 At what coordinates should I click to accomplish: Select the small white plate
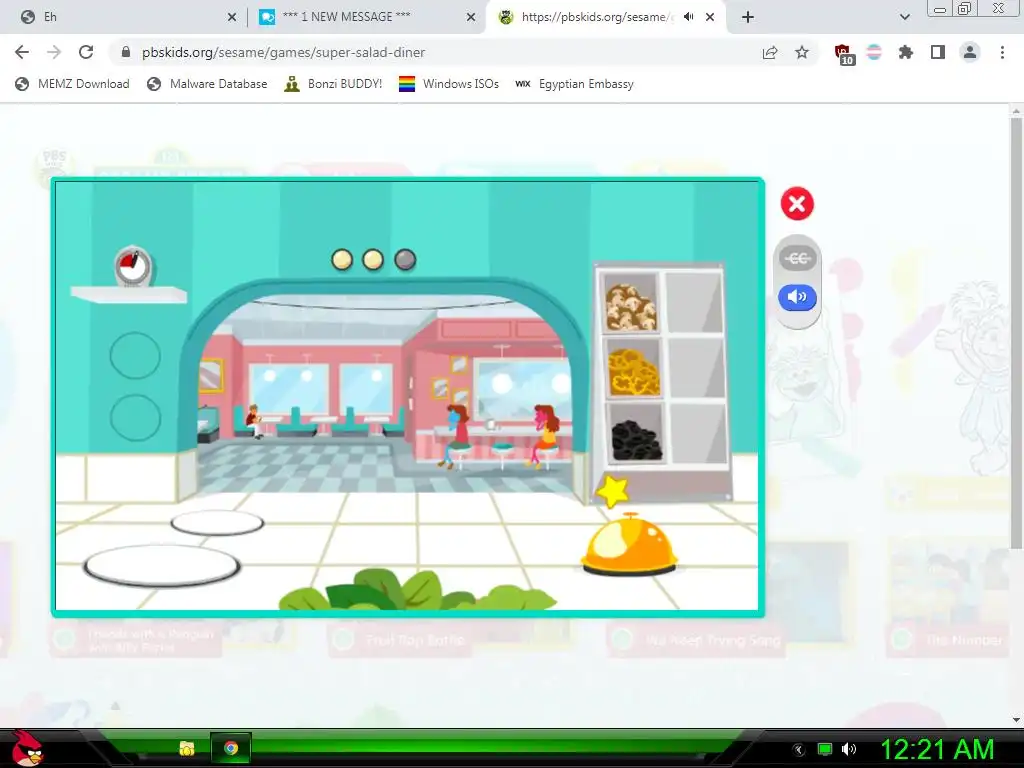click(x=217, y=523)
